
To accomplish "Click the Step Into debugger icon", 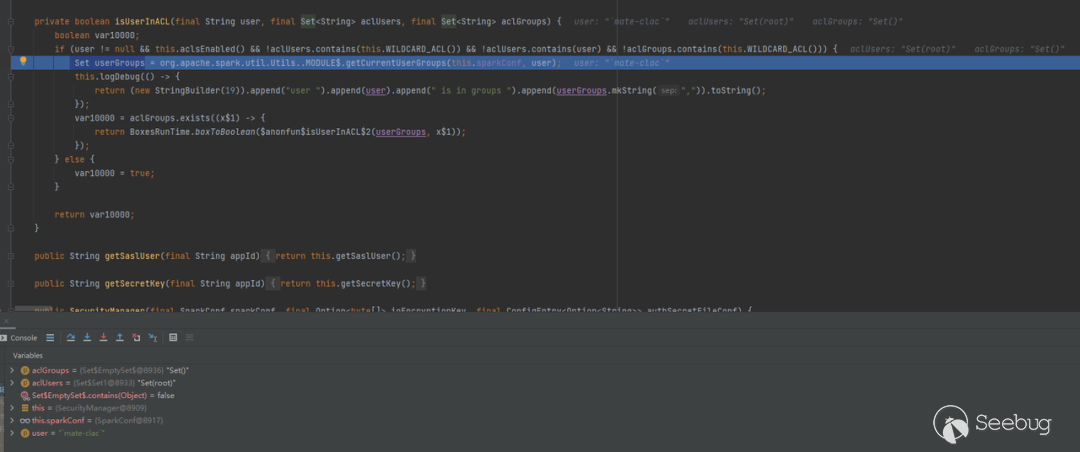I will [87, 338].
